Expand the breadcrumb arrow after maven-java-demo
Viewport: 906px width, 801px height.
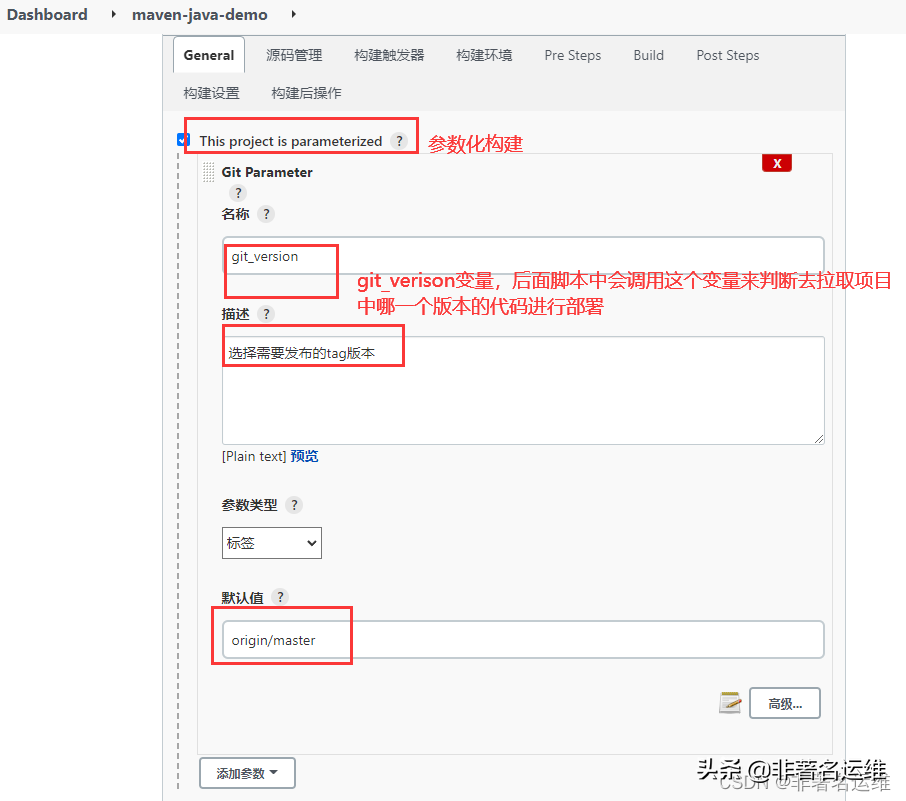pyautogui.click(x=280, y=14)
